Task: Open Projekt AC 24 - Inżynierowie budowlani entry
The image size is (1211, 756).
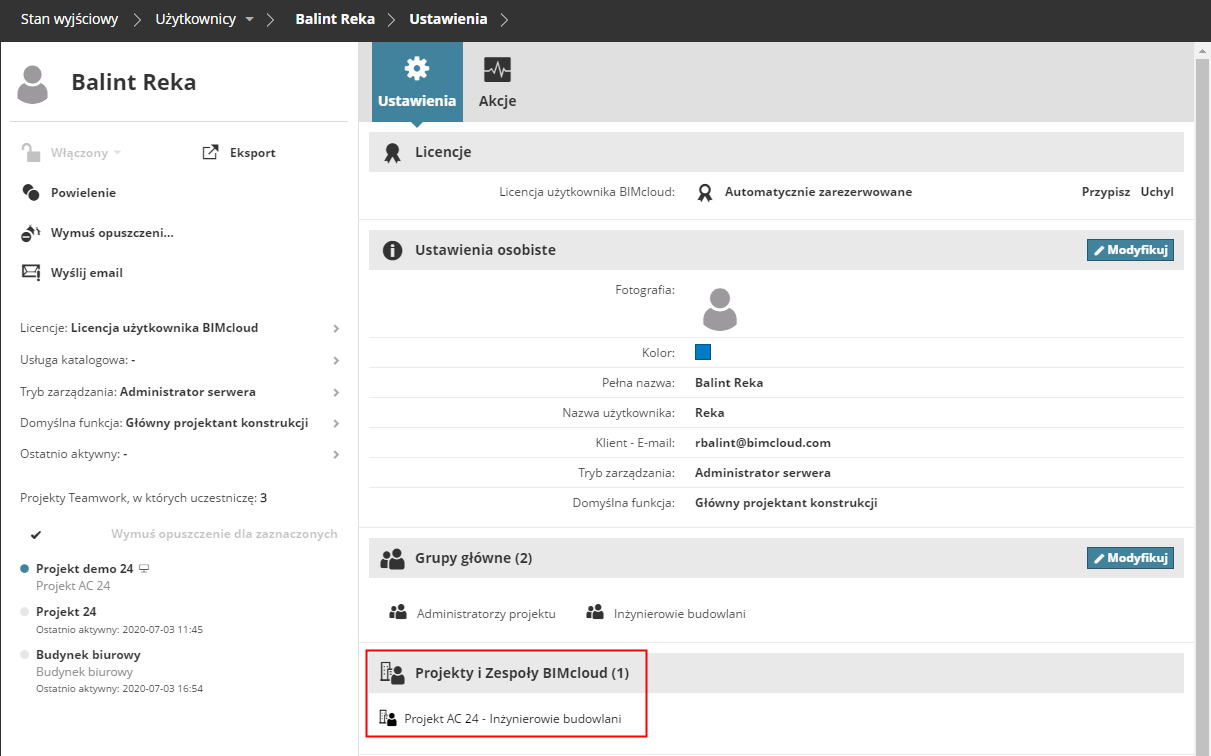Action: (x=512, y=718)
